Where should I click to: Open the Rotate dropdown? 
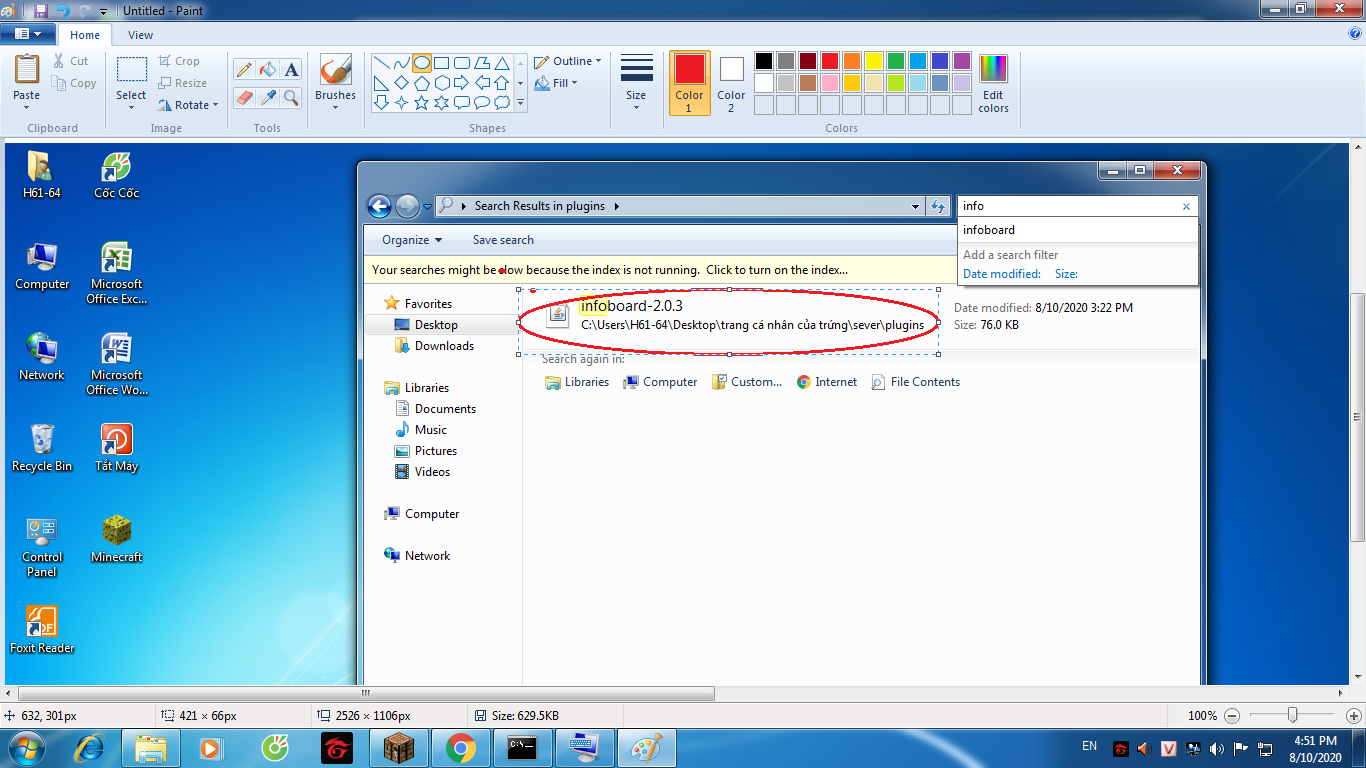click(x=188, y=105)
